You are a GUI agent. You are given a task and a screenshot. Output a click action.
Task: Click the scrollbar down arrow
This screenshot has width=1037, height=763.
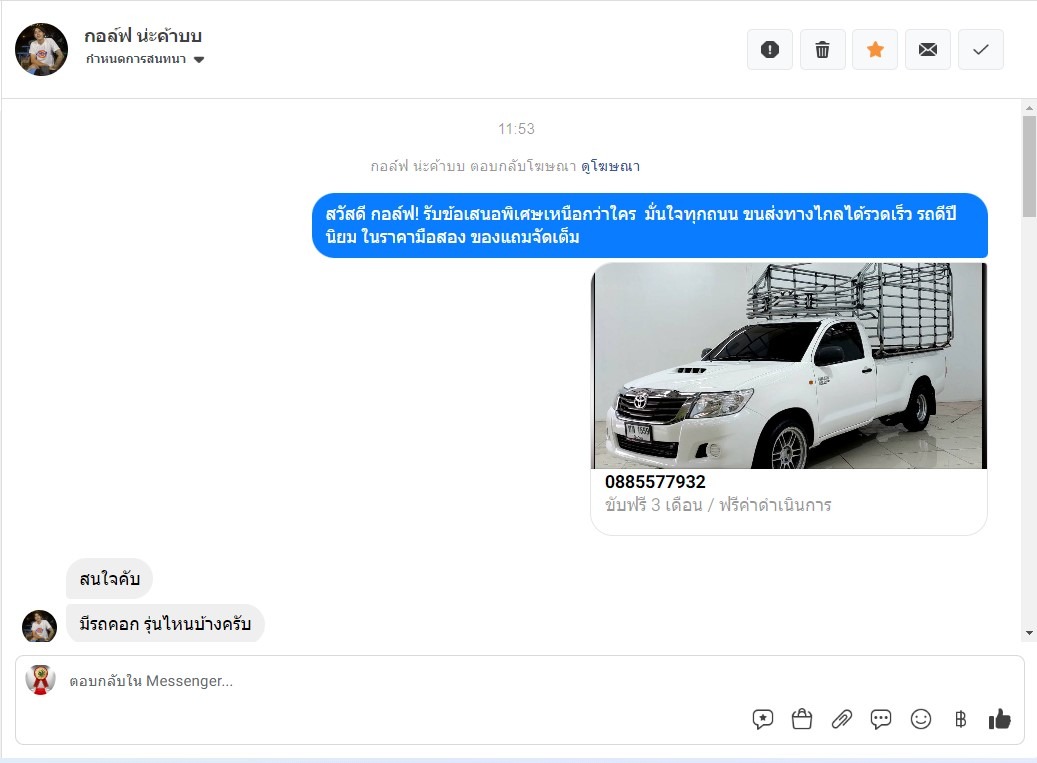[x=1029, y=633]
